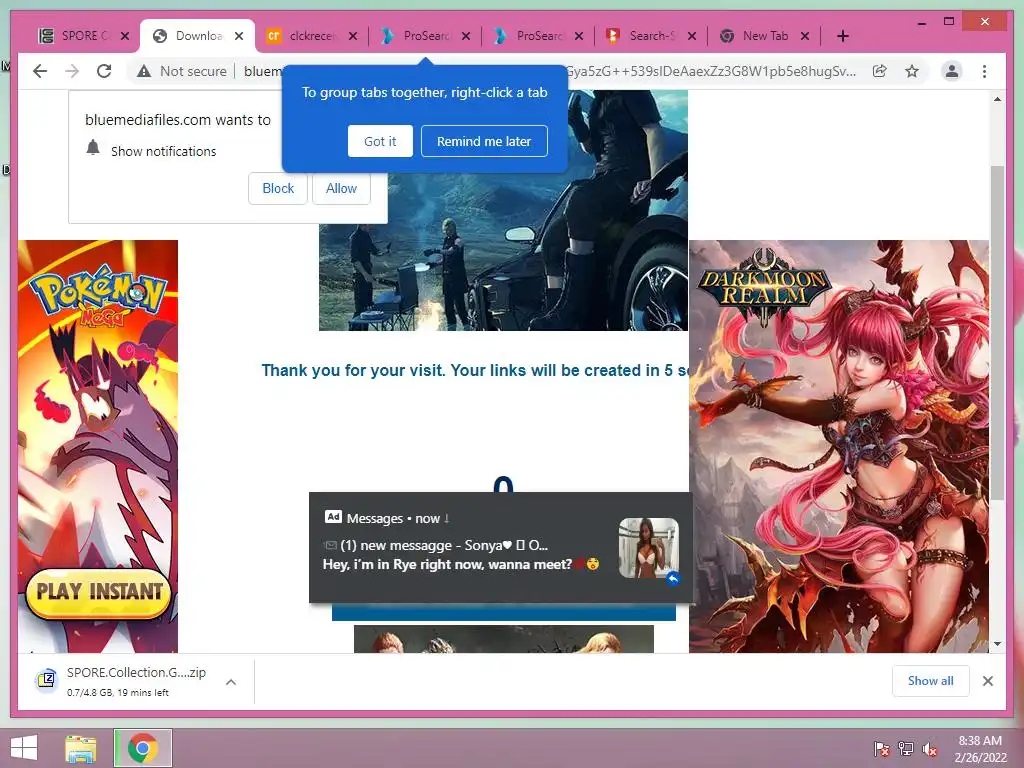The height and width of the screenshot is (768, 1024).
Task: Close the New Tab tab
Action: (805, 36)
